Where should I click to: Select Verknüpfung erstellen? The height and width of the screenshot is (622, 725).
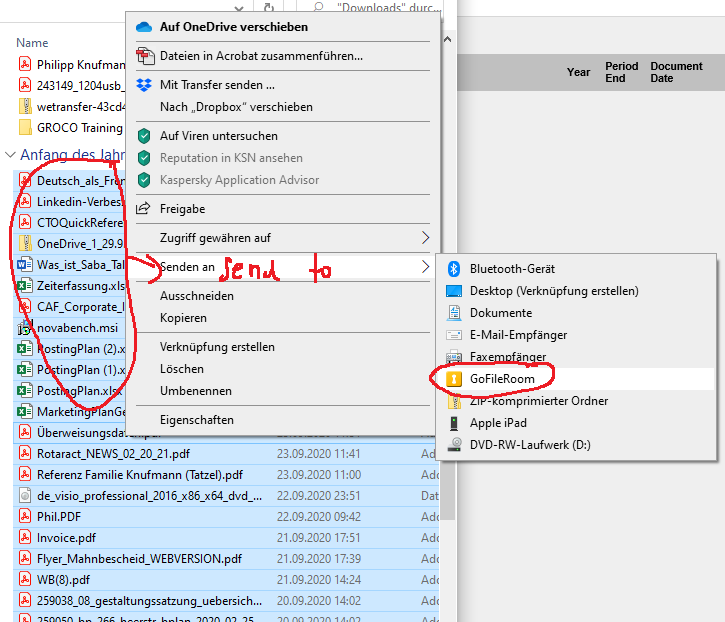click(x=283, y=347)
